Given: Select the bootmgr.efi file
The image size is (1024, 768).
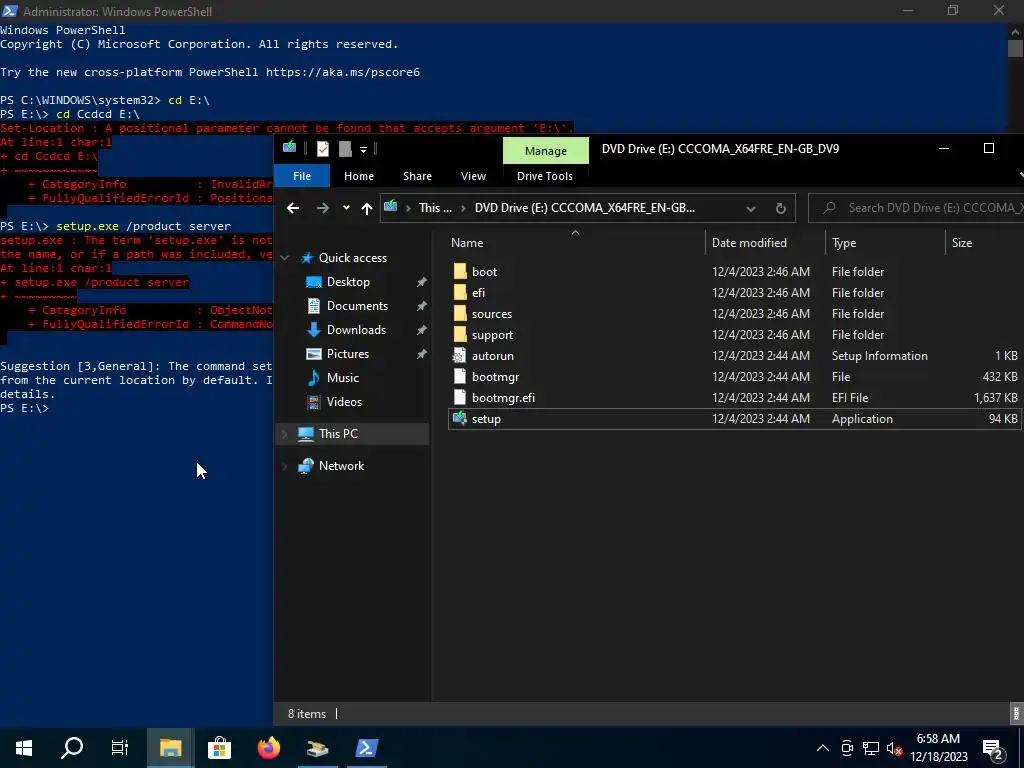Looking at the screenshot, I should (x=503, y=397).
